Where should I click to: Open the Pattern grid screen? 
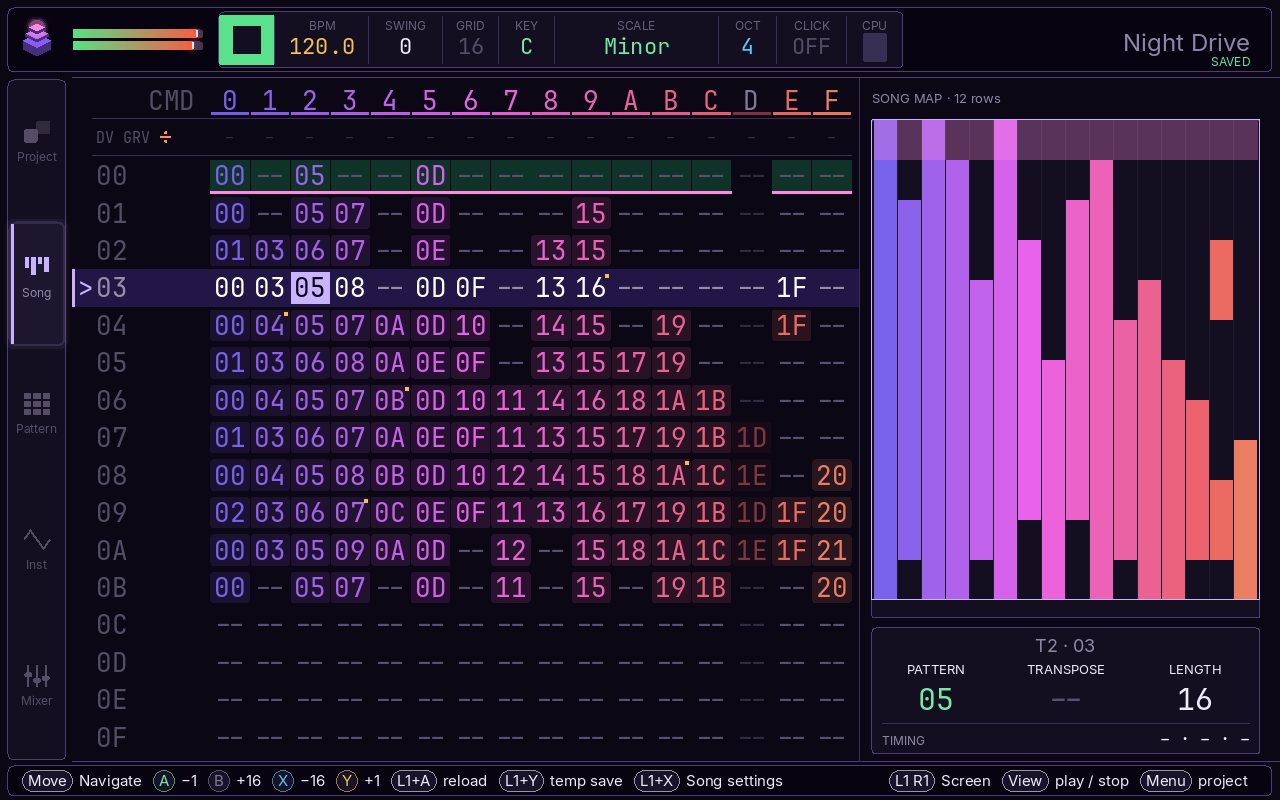coord(37,414)
